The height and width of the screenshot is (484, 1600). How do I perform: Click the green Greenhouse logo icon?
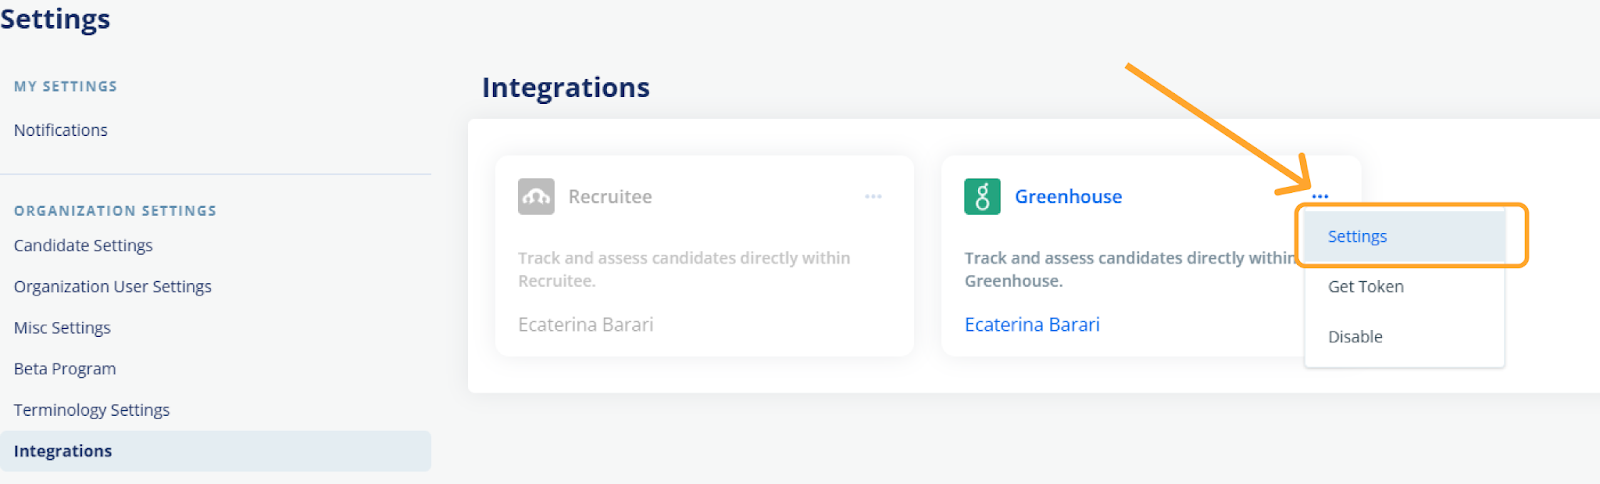tap(982, 196)
